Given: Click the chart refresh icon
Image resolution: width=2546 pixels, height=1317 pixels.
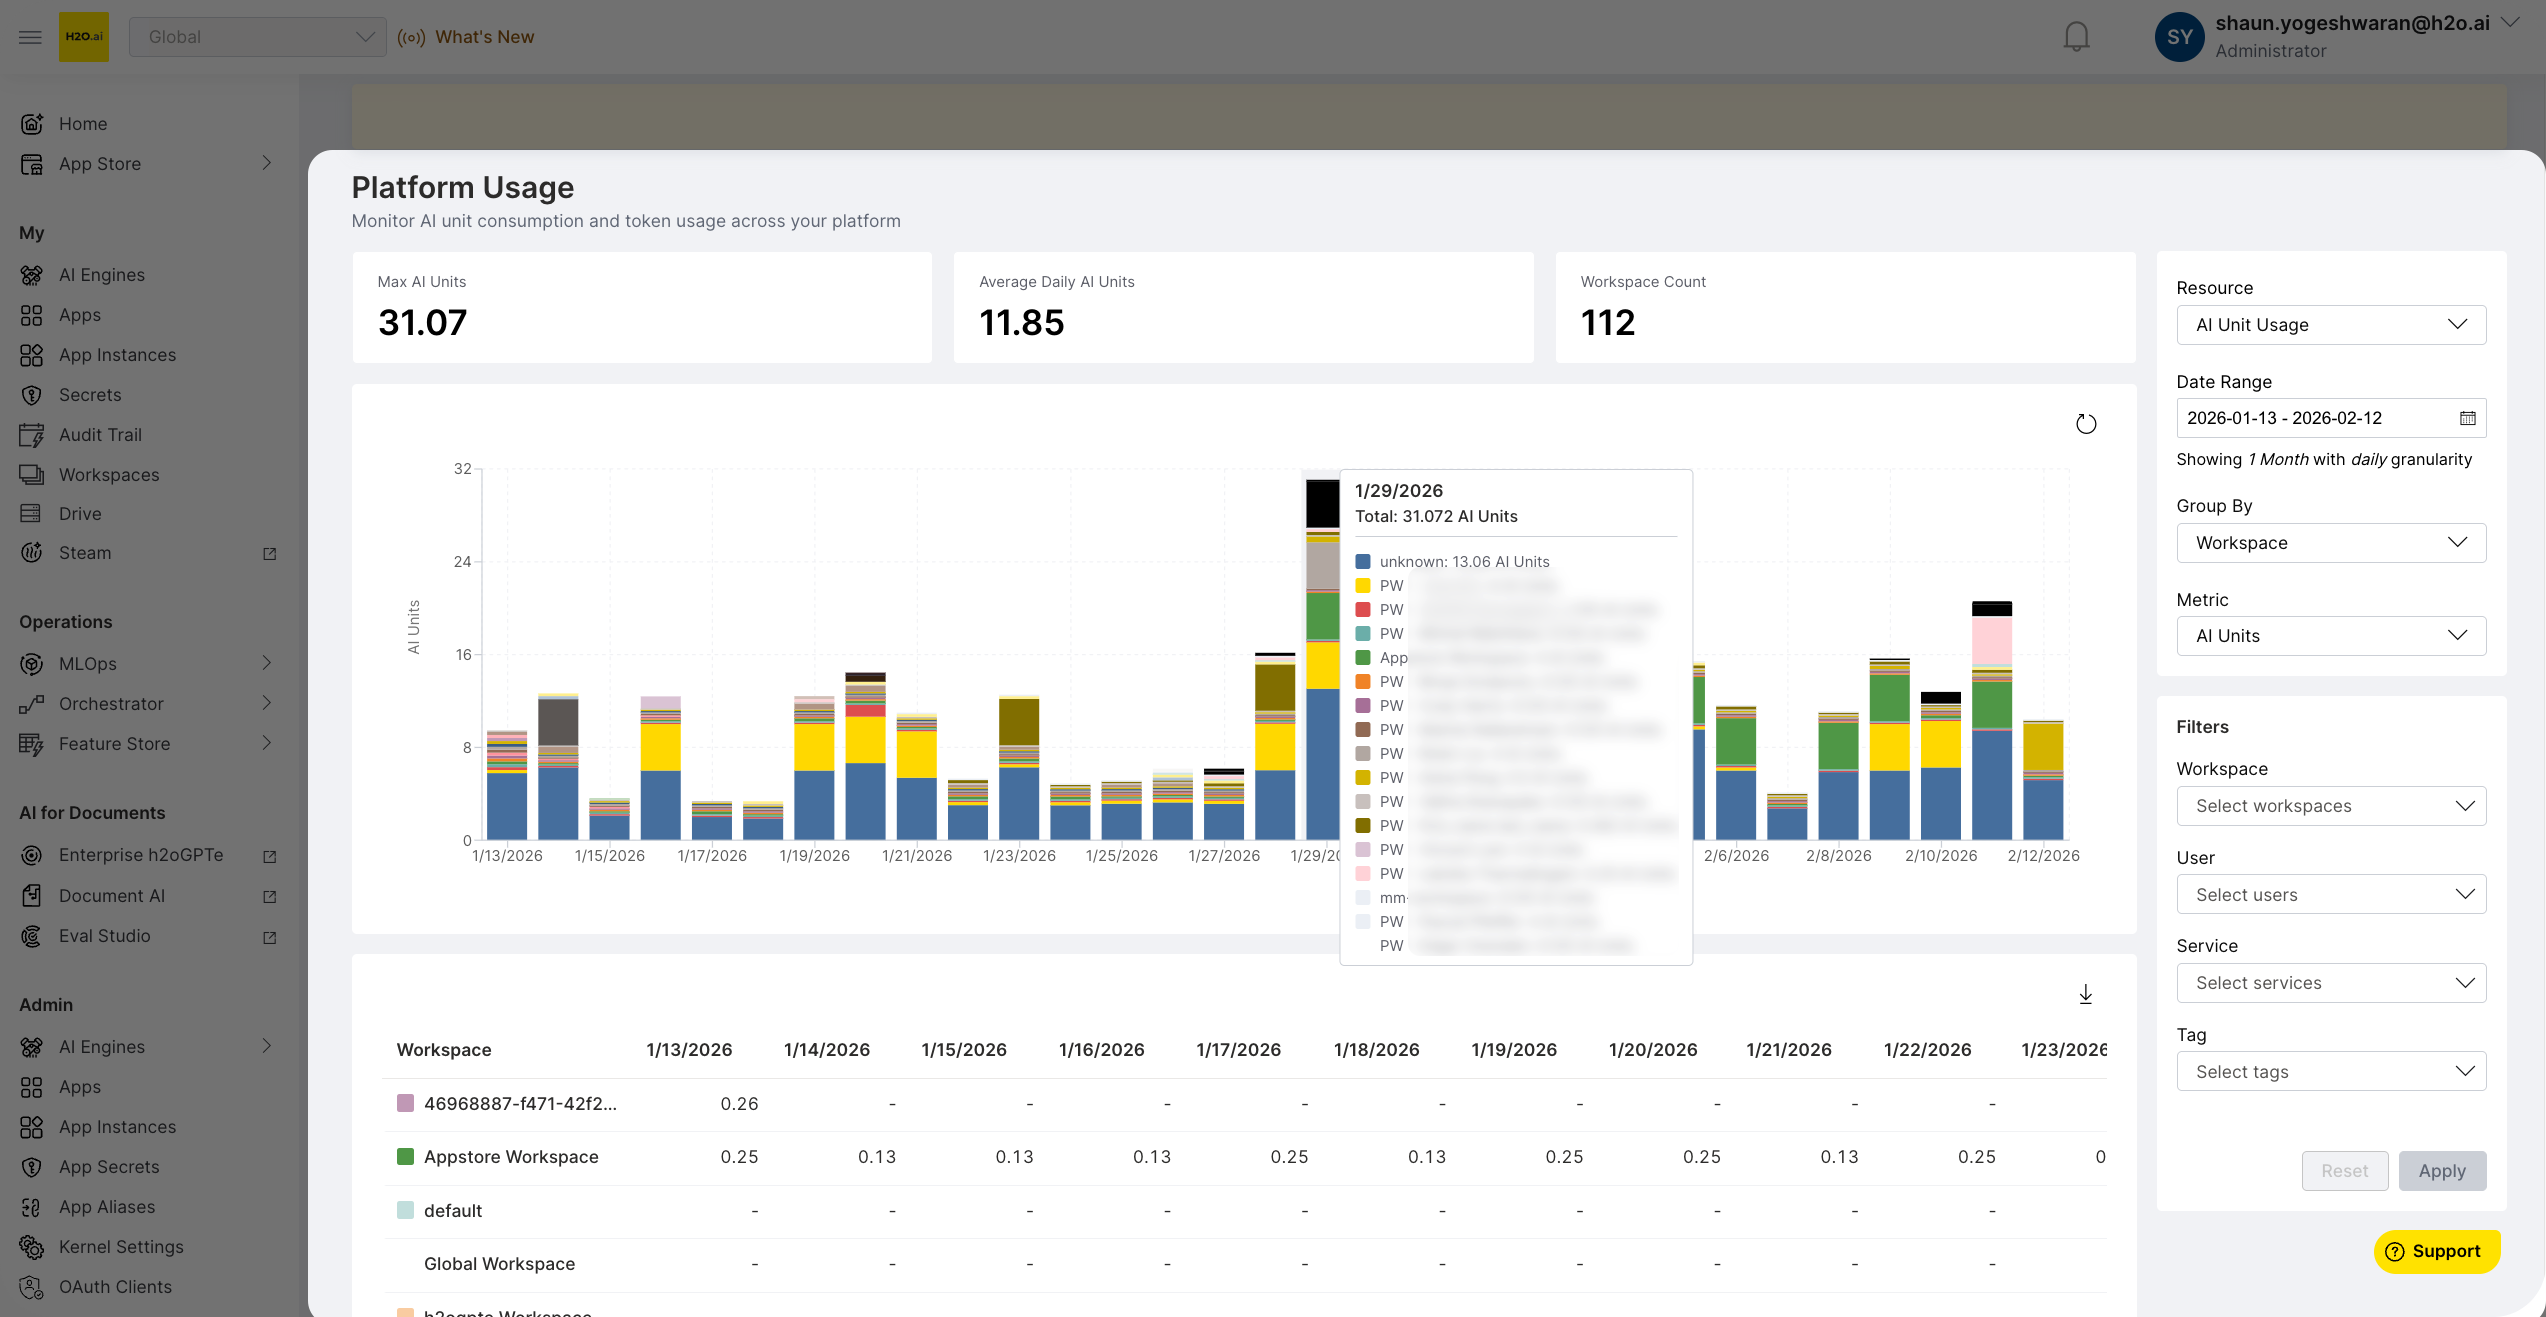Looking at the screenshot, I should 2085,424.
